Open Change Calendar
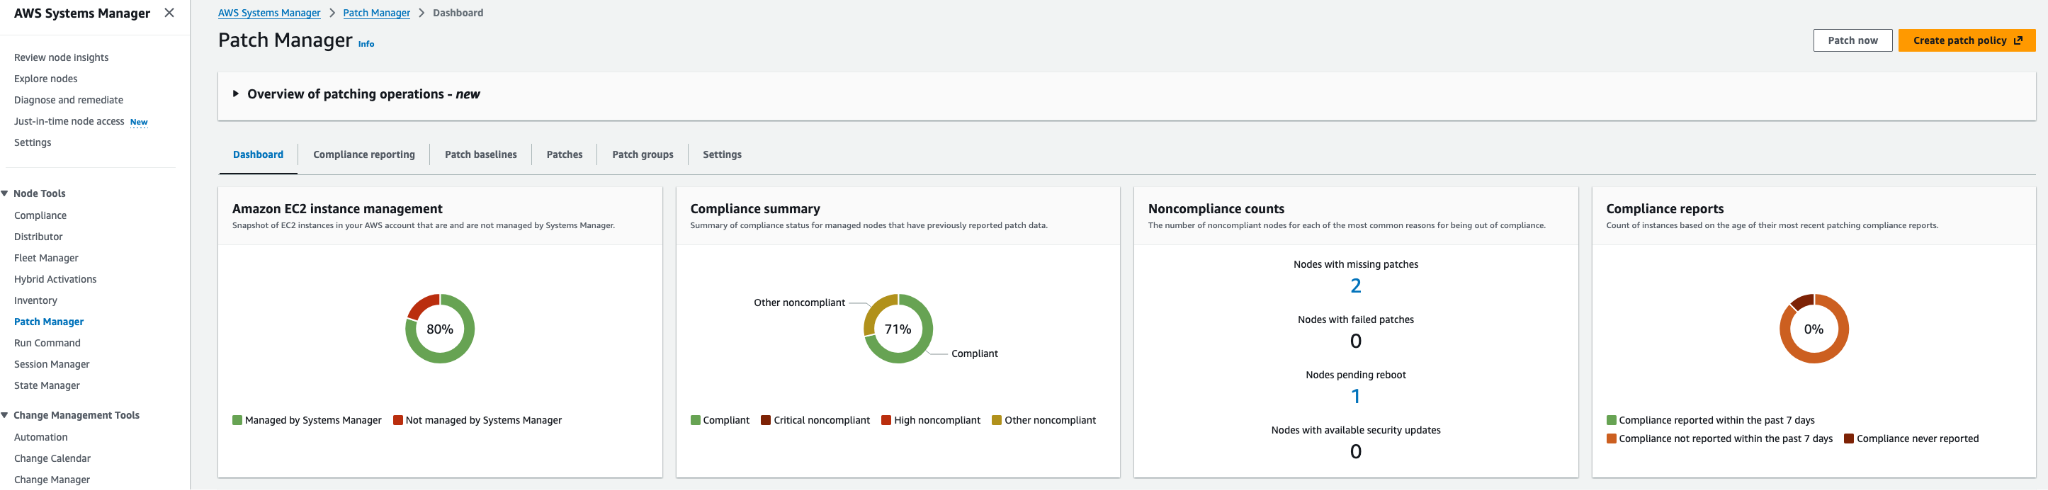This screenshot has width=2048, height=490. (x=52, y=458)
